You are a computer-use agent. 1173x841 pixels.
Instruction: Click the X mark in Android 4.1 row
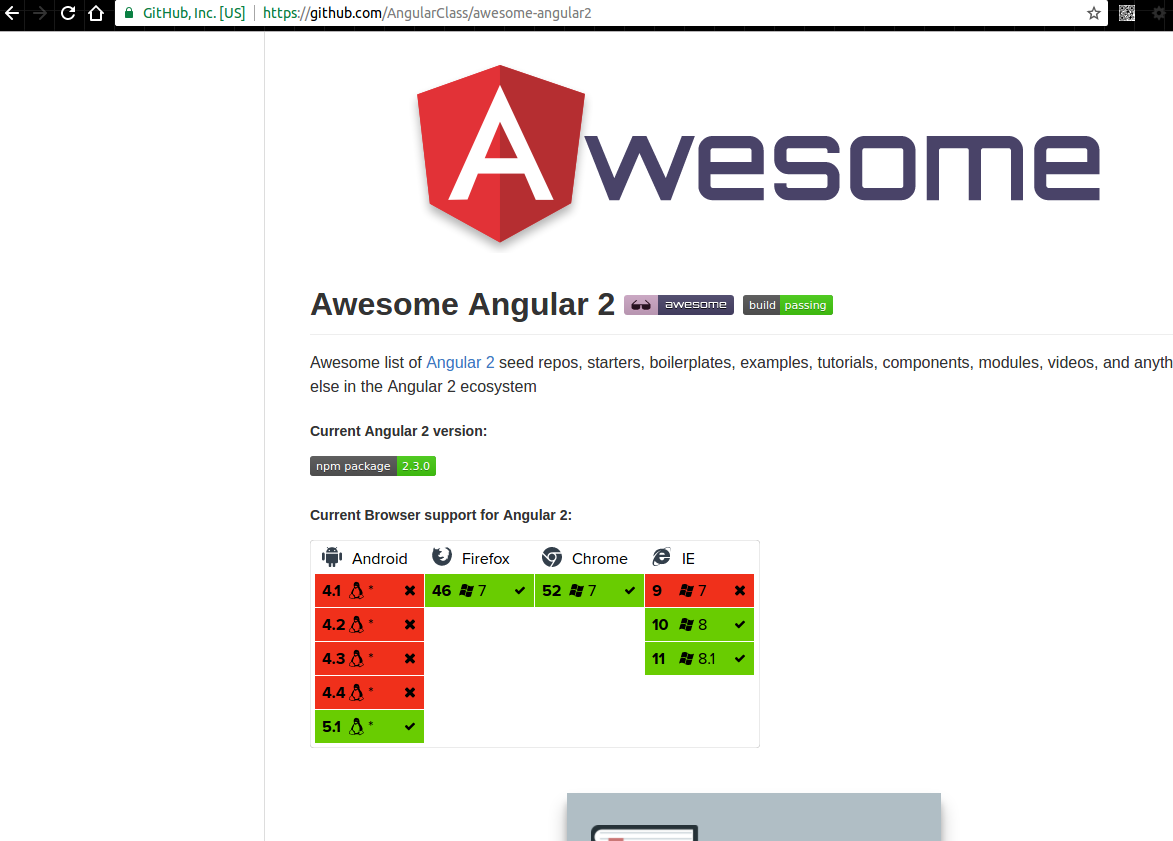point(410,590)
